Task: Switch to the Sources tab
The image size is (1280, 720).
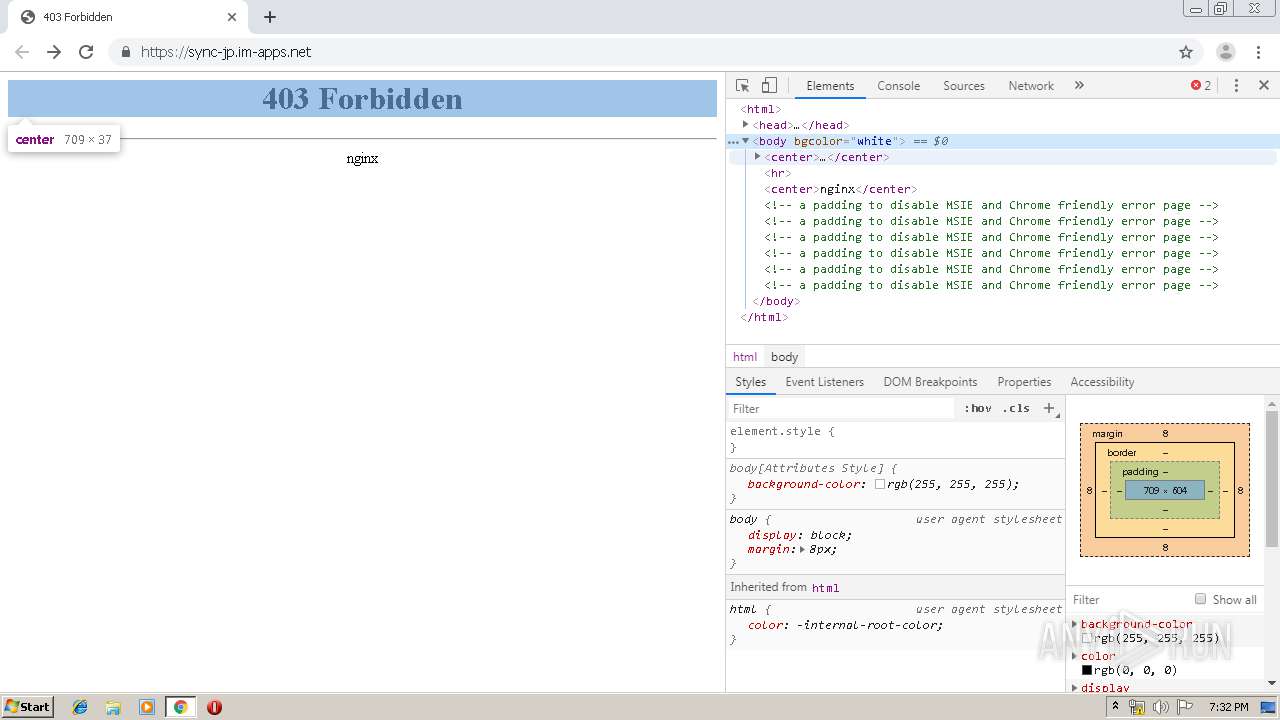Action: coord(964,86)
